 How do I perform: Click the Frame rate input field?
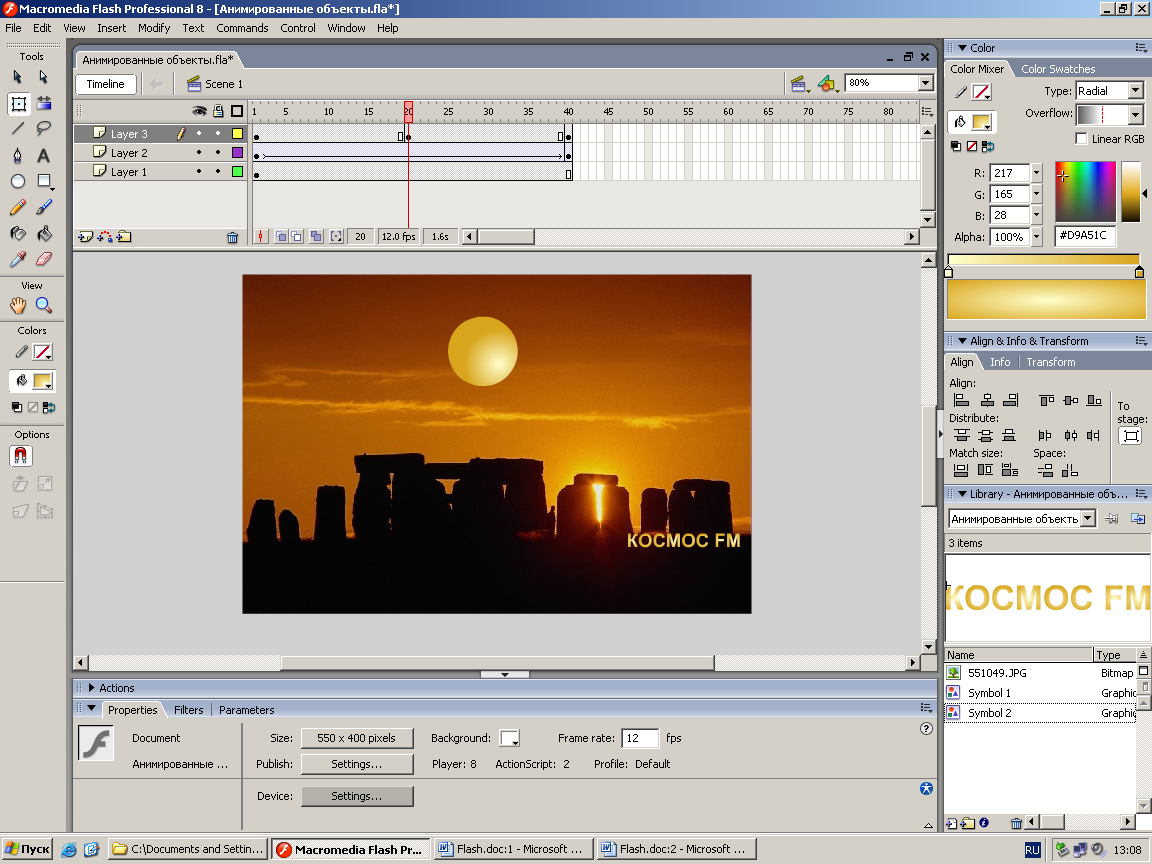(639, 738)
